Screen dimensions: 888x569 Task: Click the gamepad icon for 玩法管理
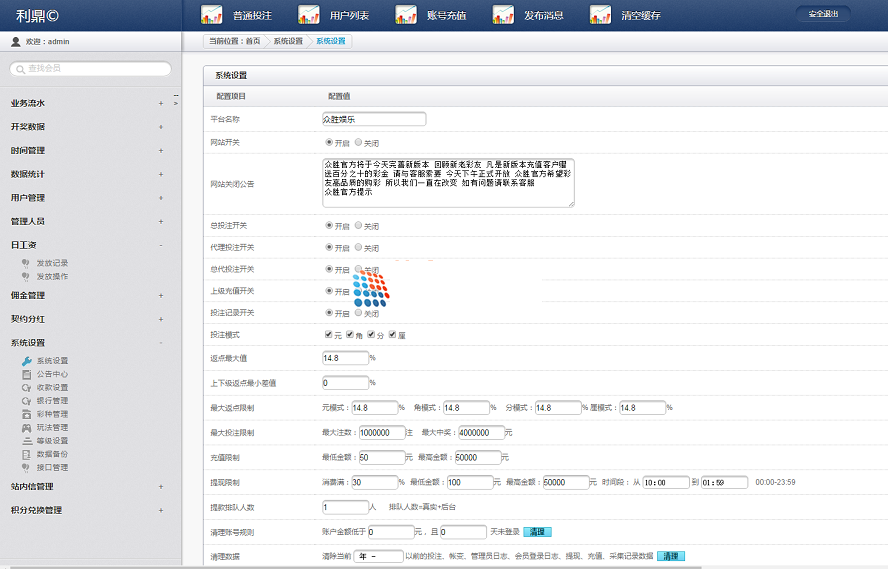tap(27, 427)
